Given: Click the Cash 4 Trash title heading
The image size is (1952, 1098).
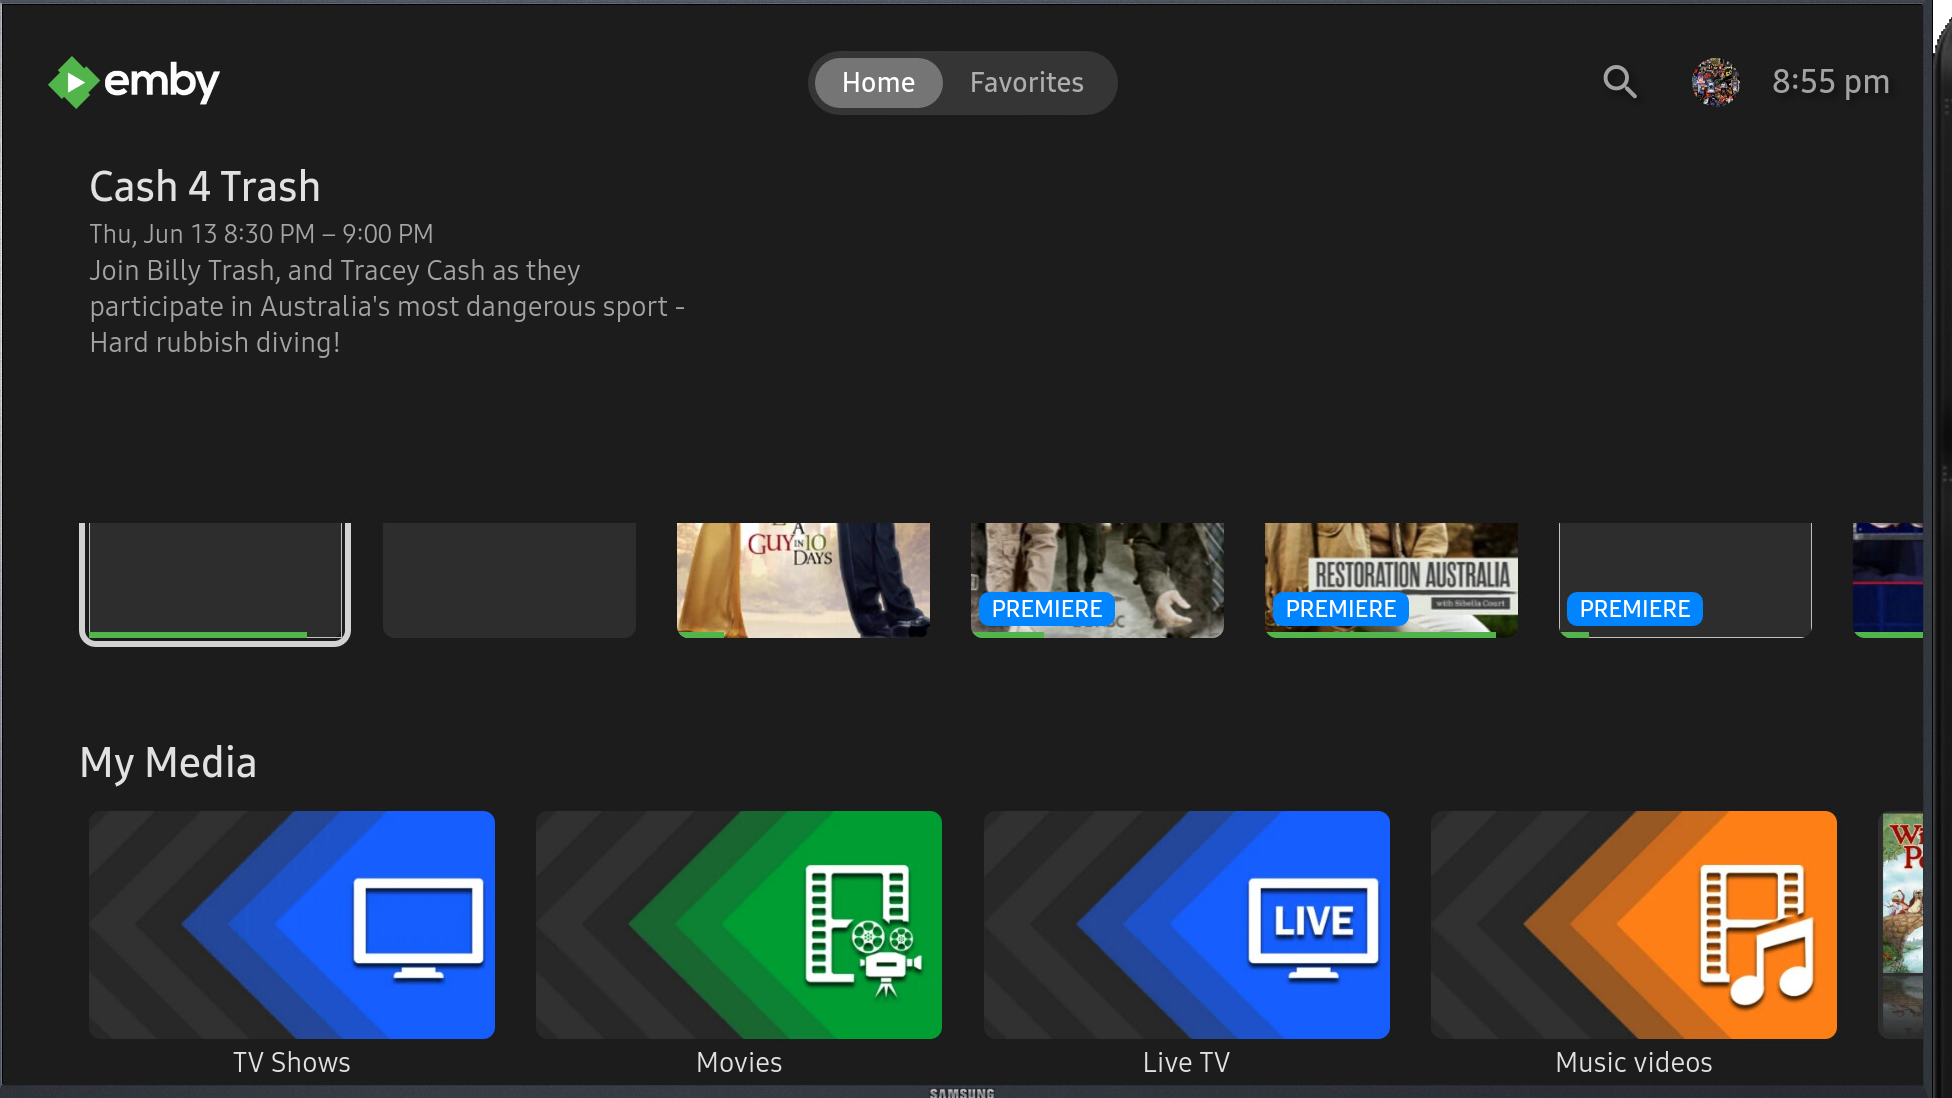Looking at the screenshot, I should tap(205, 187).
